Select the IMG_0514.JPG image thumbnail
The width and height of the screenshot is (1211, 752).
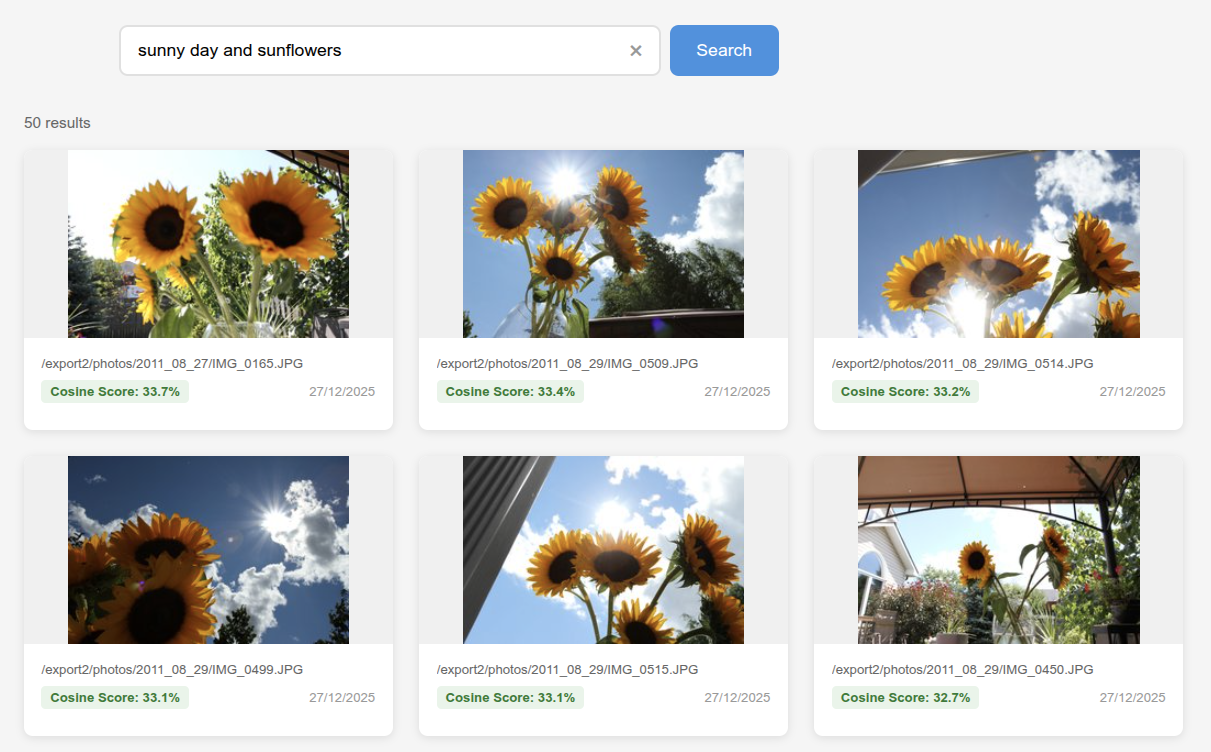(998, 243)
